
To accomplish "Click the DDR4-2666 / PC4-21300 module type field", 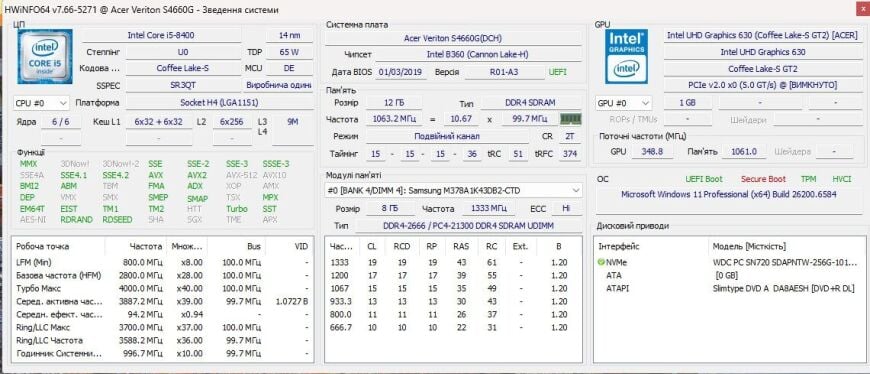I will pyautogui.click(x=468, y=226).
